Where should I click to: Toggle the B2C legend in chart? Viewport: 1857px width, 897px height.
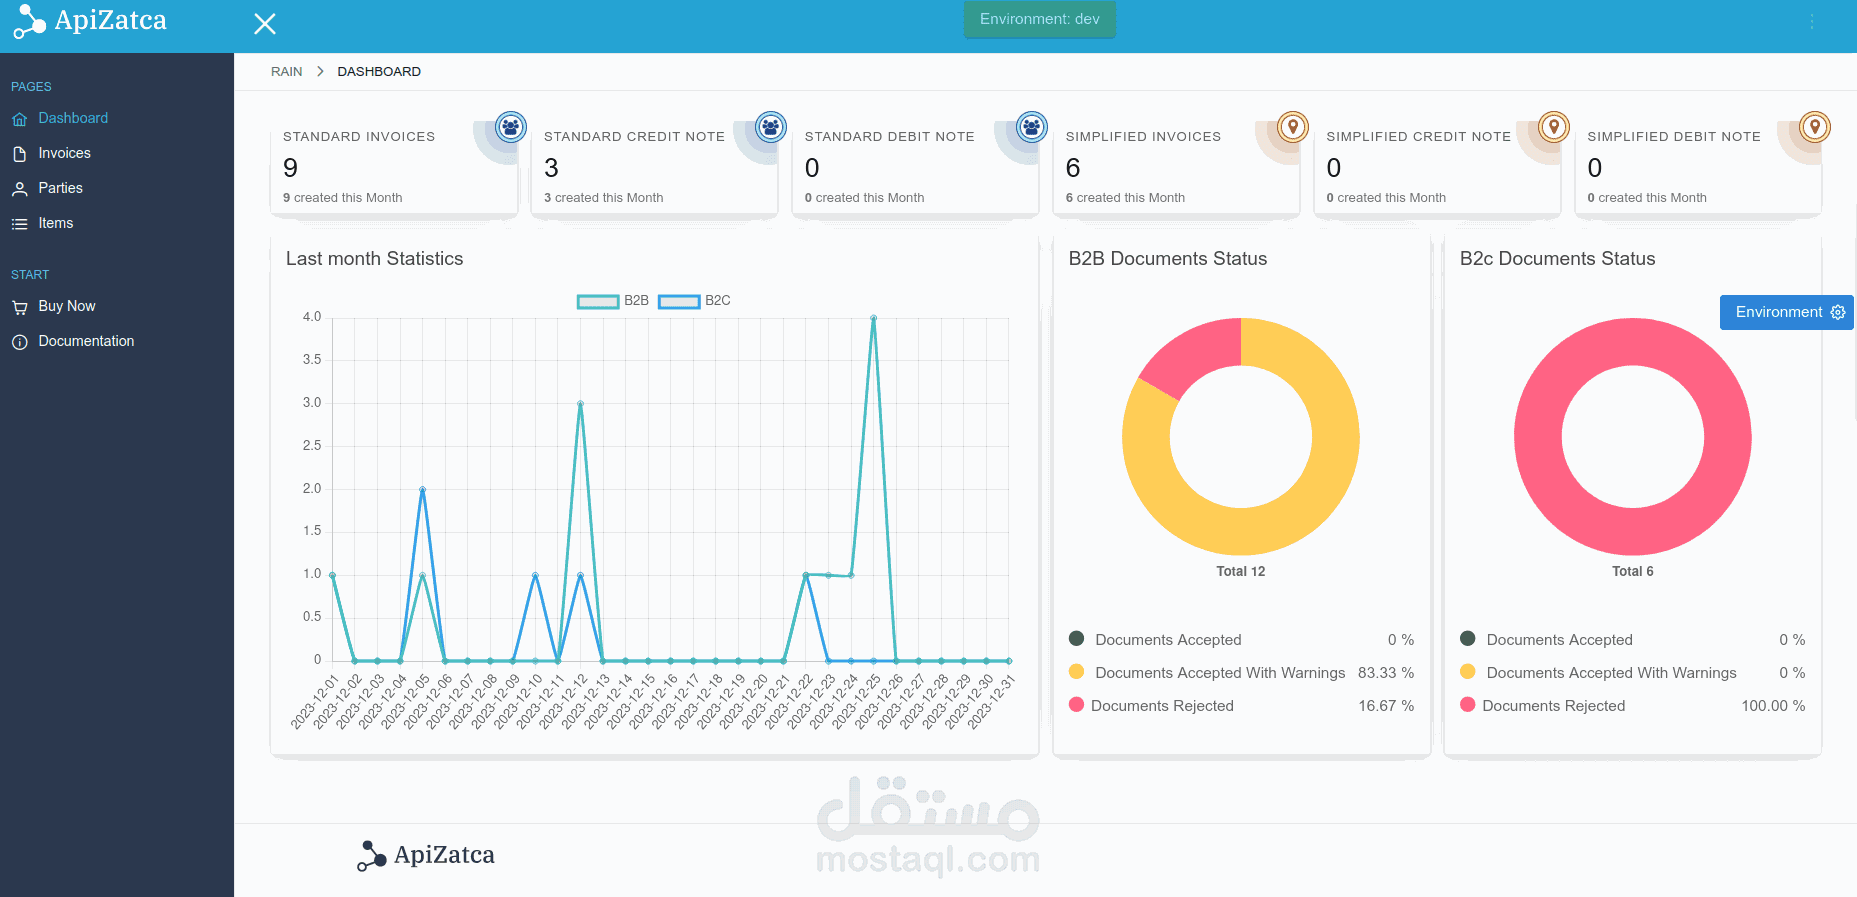coord(694,301)
